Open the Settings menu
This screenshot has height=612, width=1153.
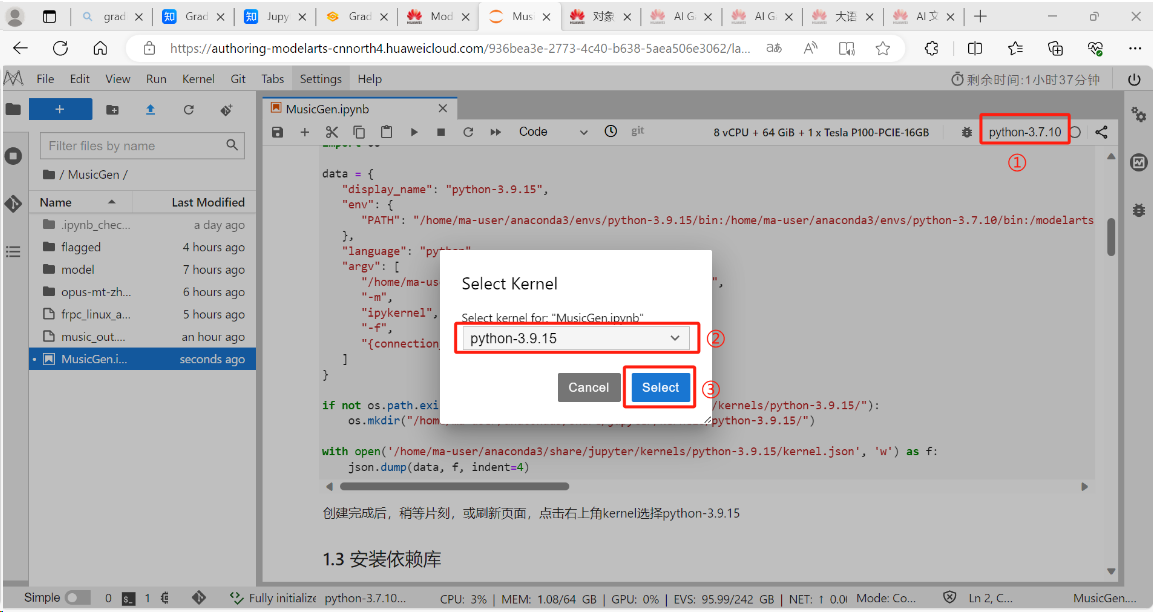pos(321,79)
